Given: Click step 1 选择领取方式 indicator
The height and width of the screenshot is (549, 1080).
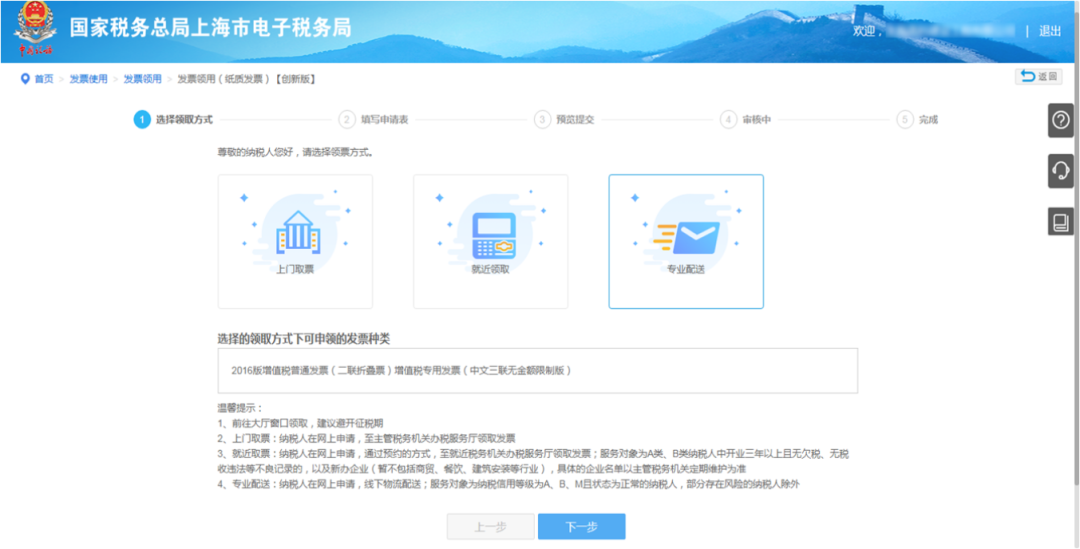Looking at the screenshot, I should (x=173, y=119).
